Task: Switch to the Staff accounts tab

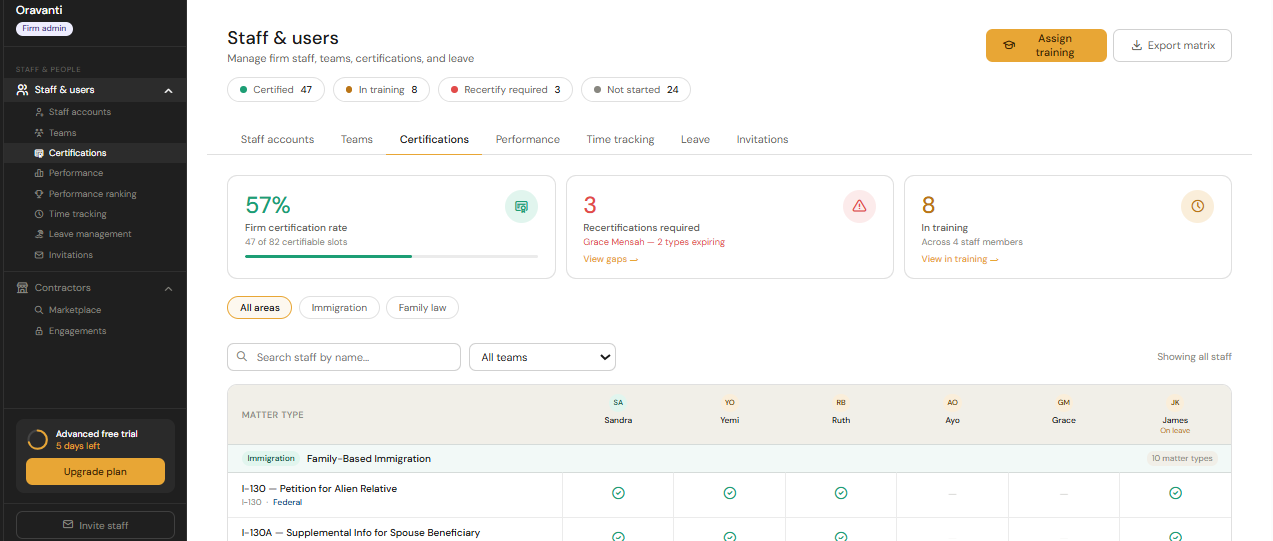Action: tap(277, 139)
